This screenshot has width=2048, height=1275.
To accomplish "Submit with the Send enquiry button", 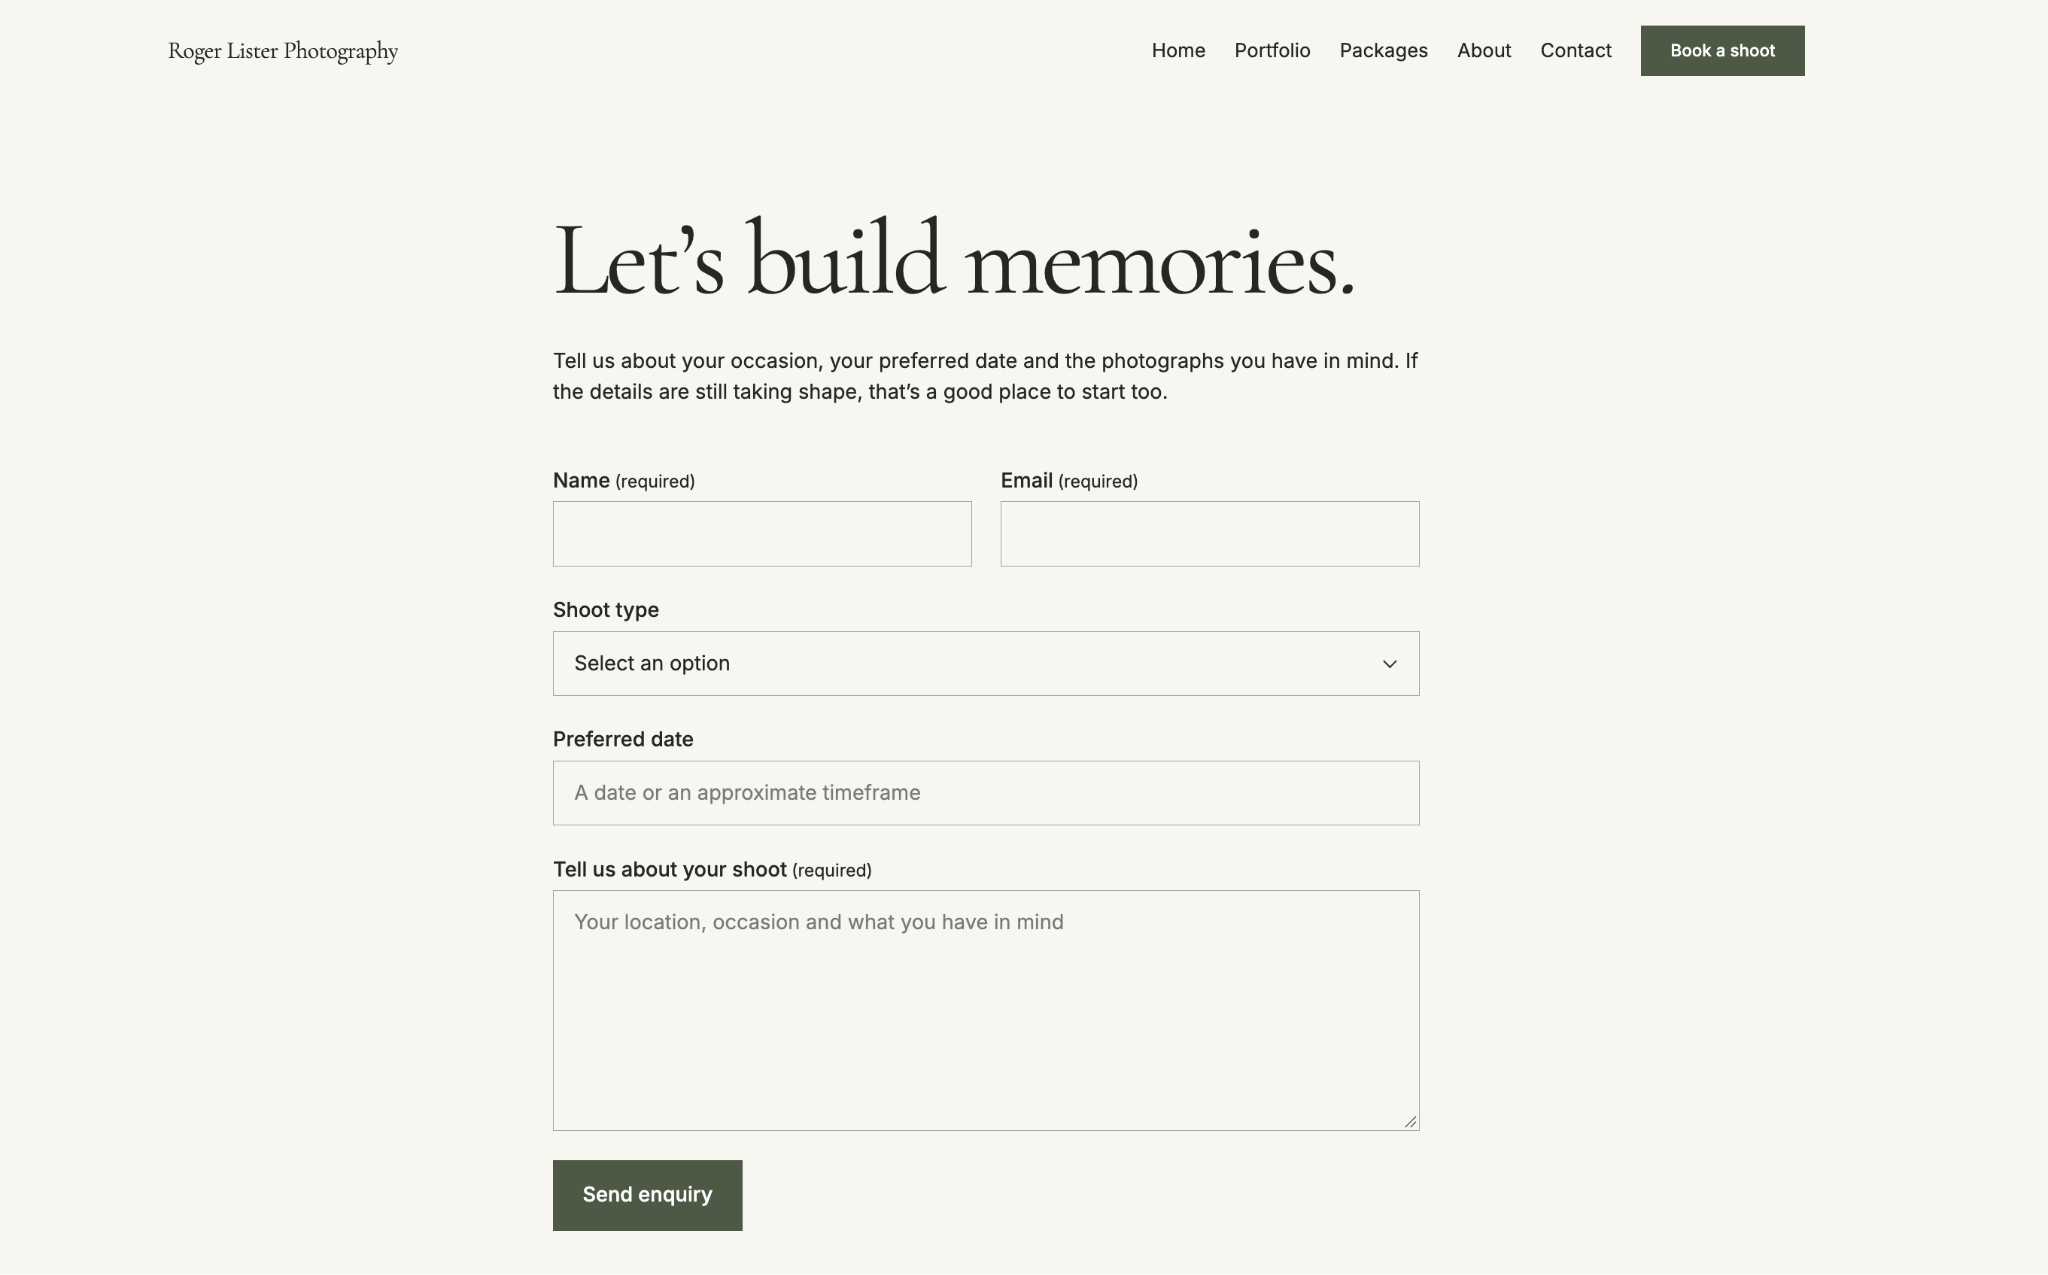I will pos(647,1195).
